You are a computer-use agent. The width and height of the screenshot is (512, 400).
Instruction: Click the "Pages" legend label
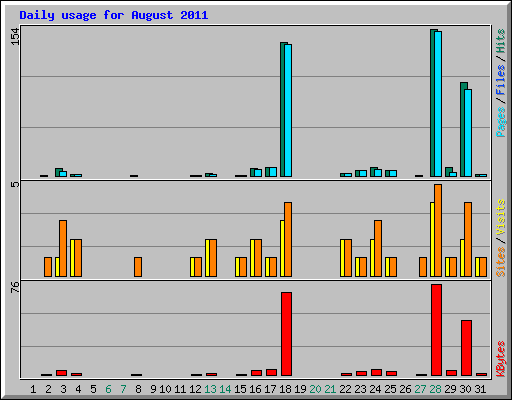pos(501,122)
